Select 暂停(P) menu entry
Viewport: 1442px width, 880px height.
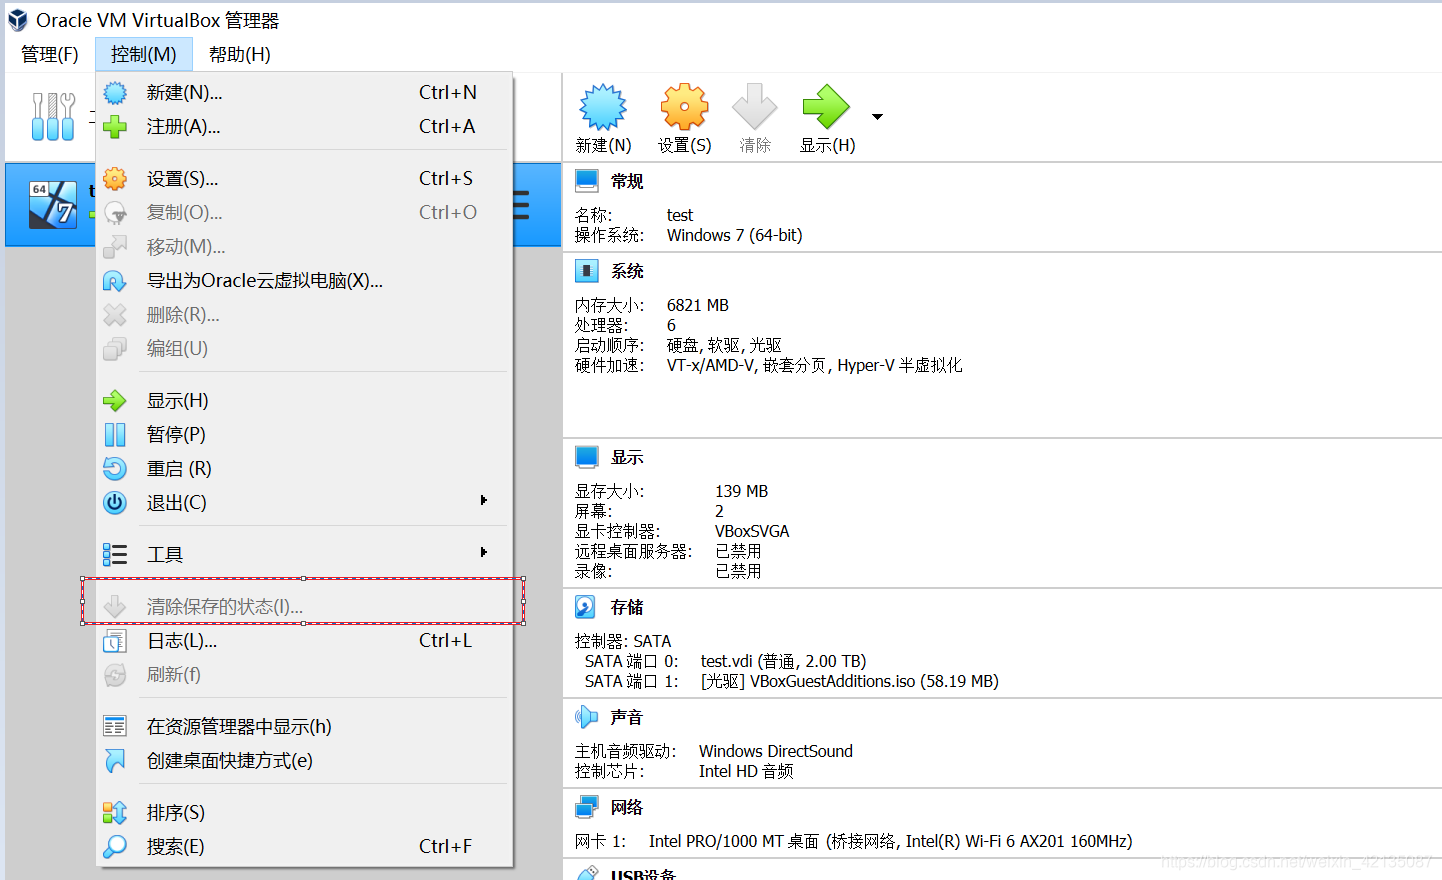click(304, 435)
